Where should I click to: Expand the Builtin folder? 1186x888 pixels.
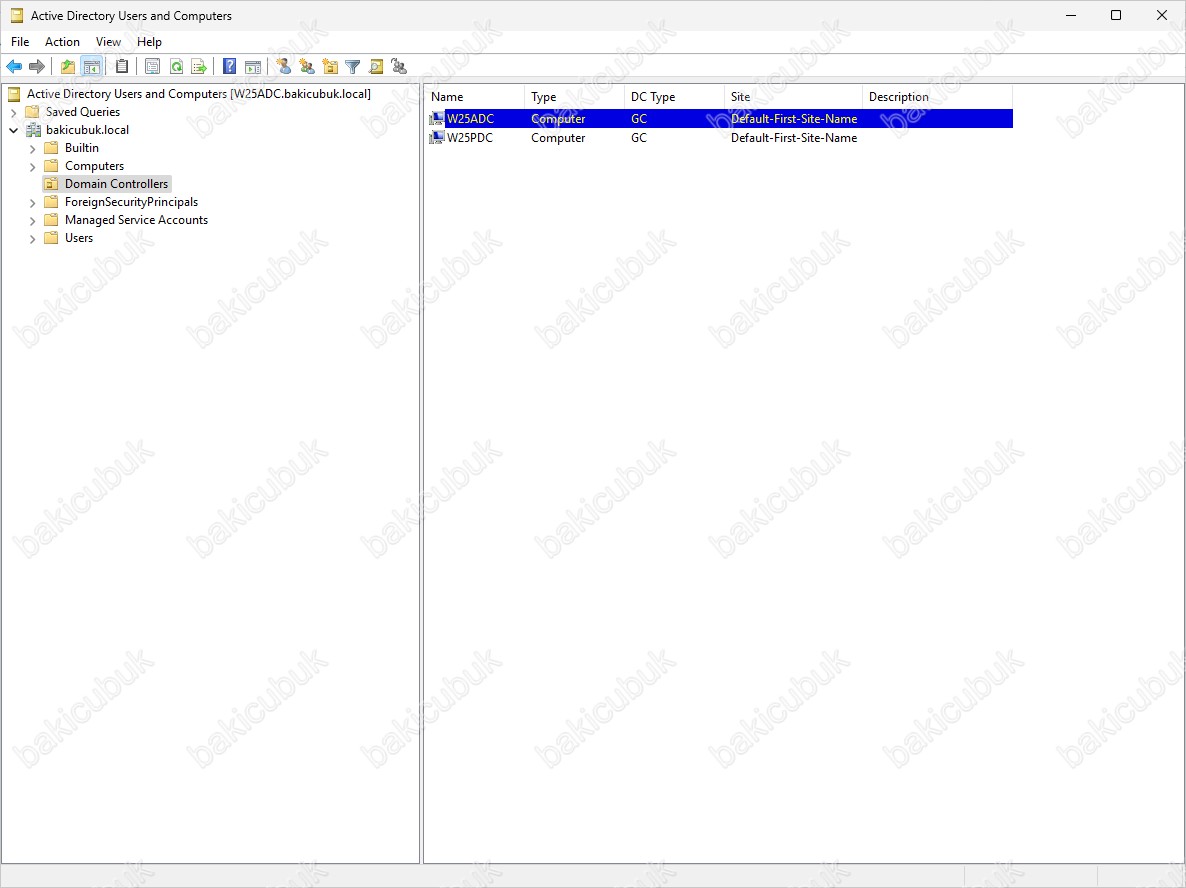(x=33, y=148)
